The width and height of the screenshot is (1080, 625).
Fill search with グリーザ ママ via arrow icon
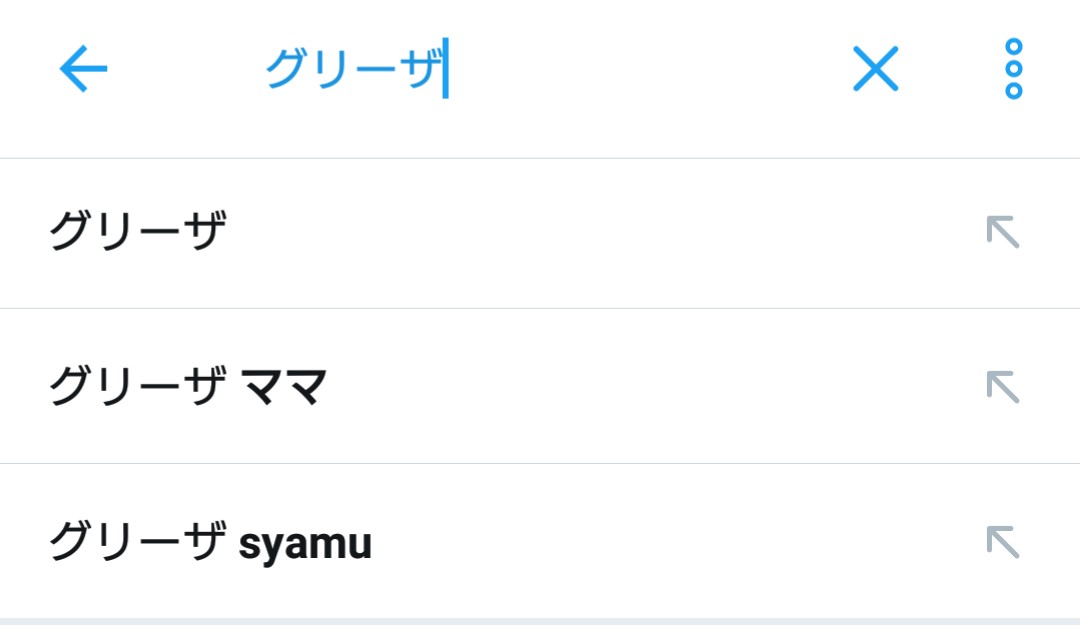[x=1002, y=386]
